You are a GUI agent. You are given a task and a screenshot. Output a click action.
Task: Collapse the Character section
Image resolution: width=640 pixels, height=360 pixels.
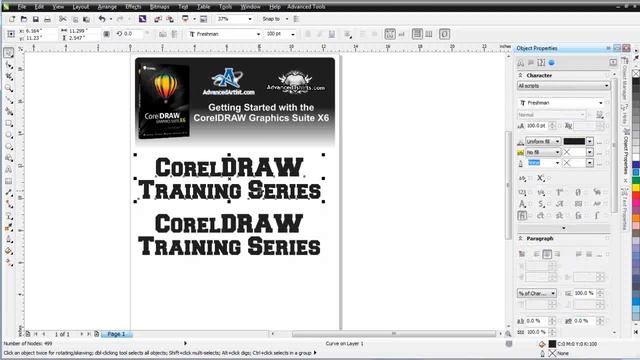point(520,76)
